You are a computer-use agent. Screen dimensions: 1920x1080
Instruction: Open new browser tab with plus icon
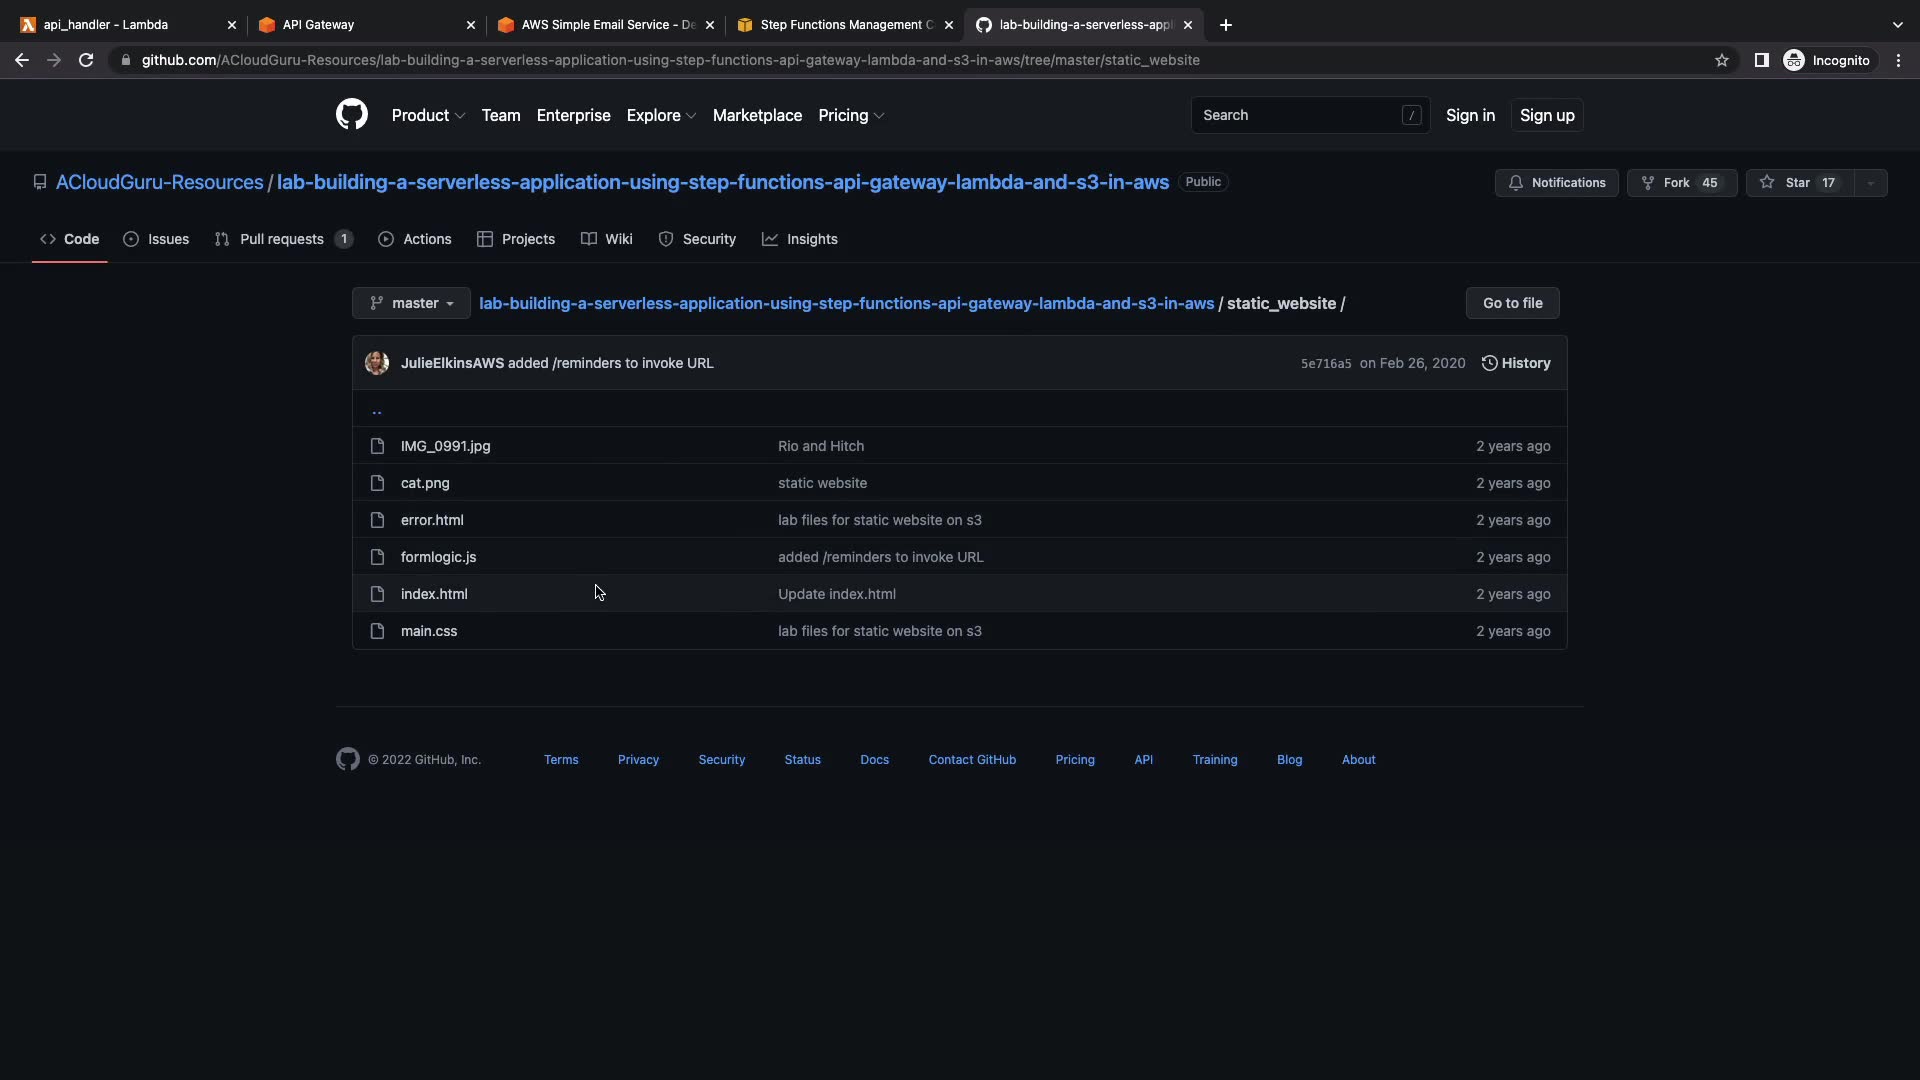click(1226, 25)
